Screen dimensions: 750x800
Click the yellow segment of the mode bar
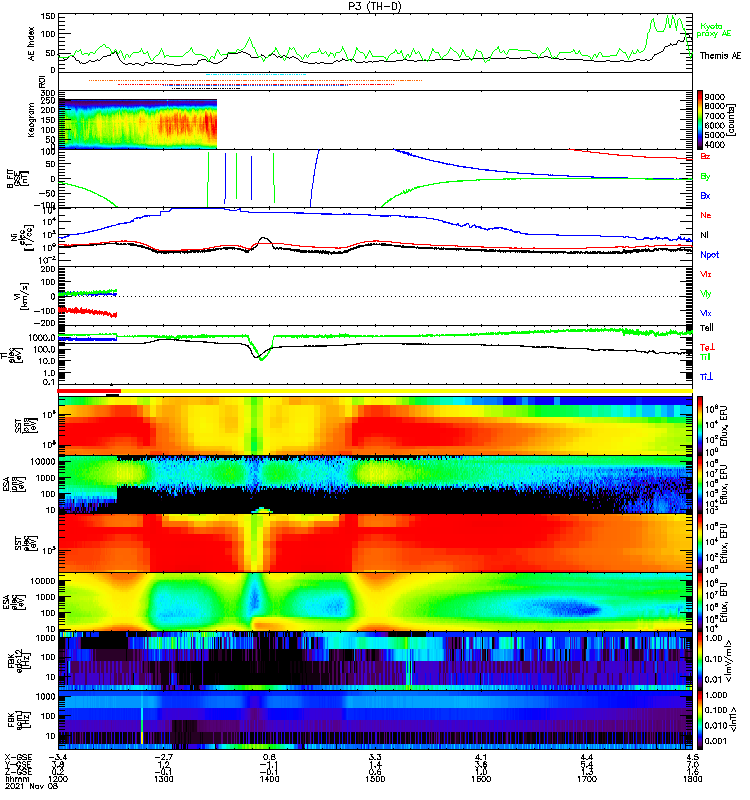tap(407, 391)
